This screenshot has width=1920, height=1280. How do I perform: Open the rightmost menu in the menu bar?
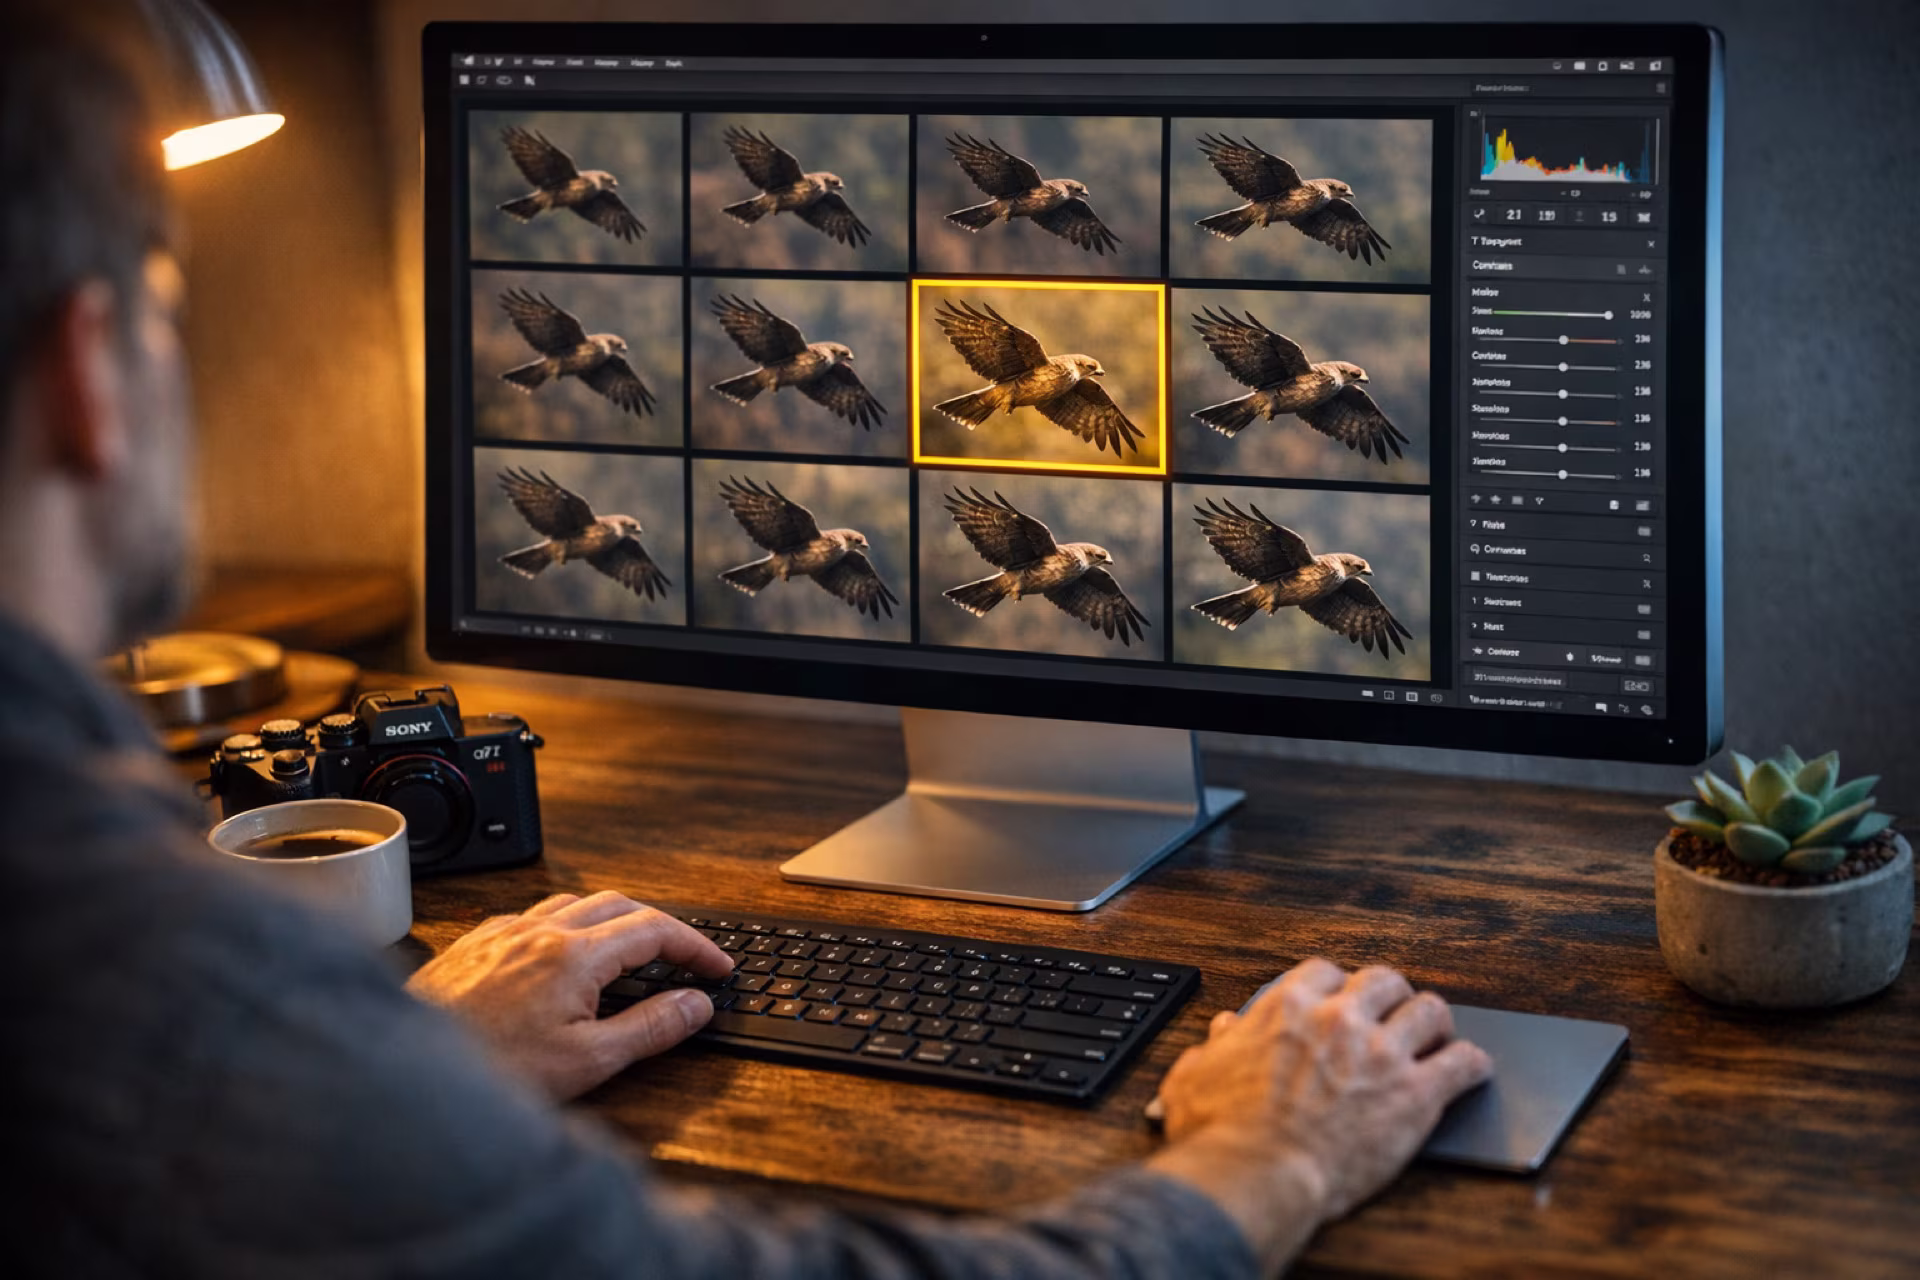point(674,63)
